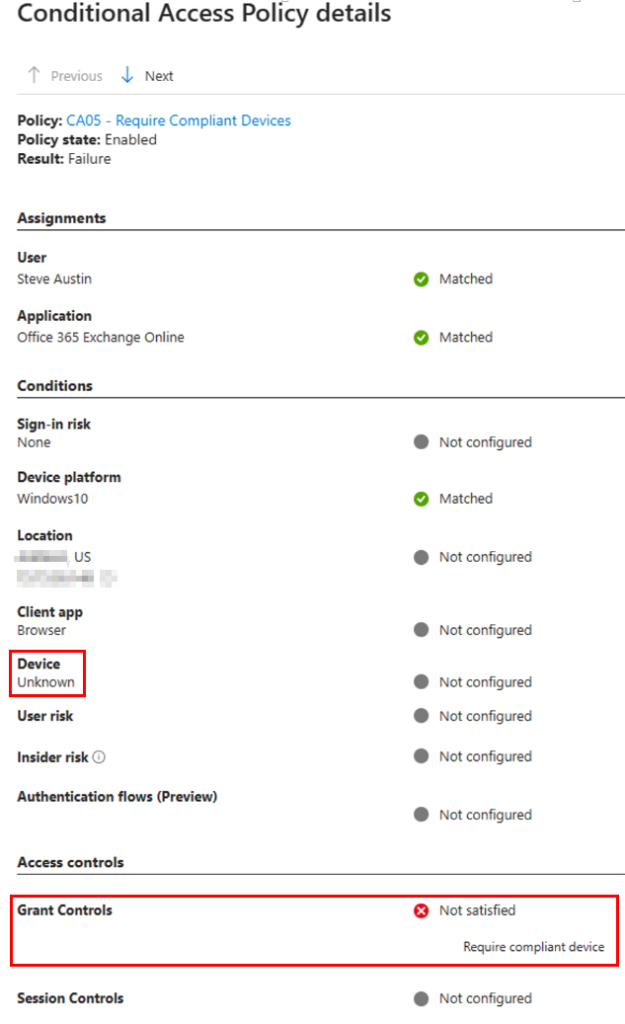The width and height of the screenshot is (625, 1024).
Task: Click red Not satisfied icon for Grant Controls
Action: 421,911
